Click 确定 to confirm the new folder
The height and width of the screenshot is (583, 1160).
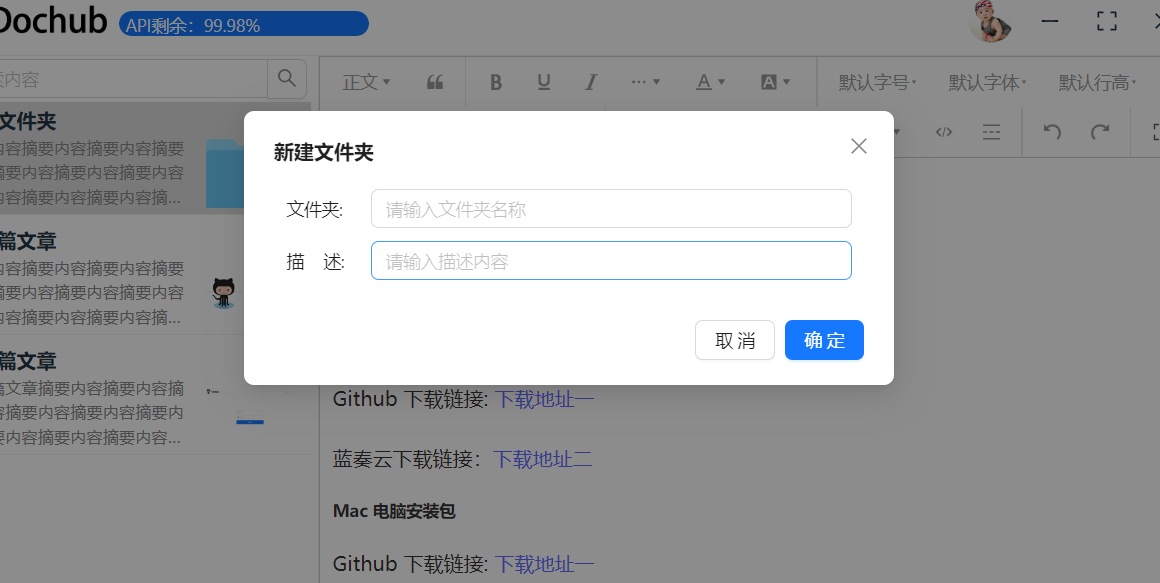click(x=824, y=340)
